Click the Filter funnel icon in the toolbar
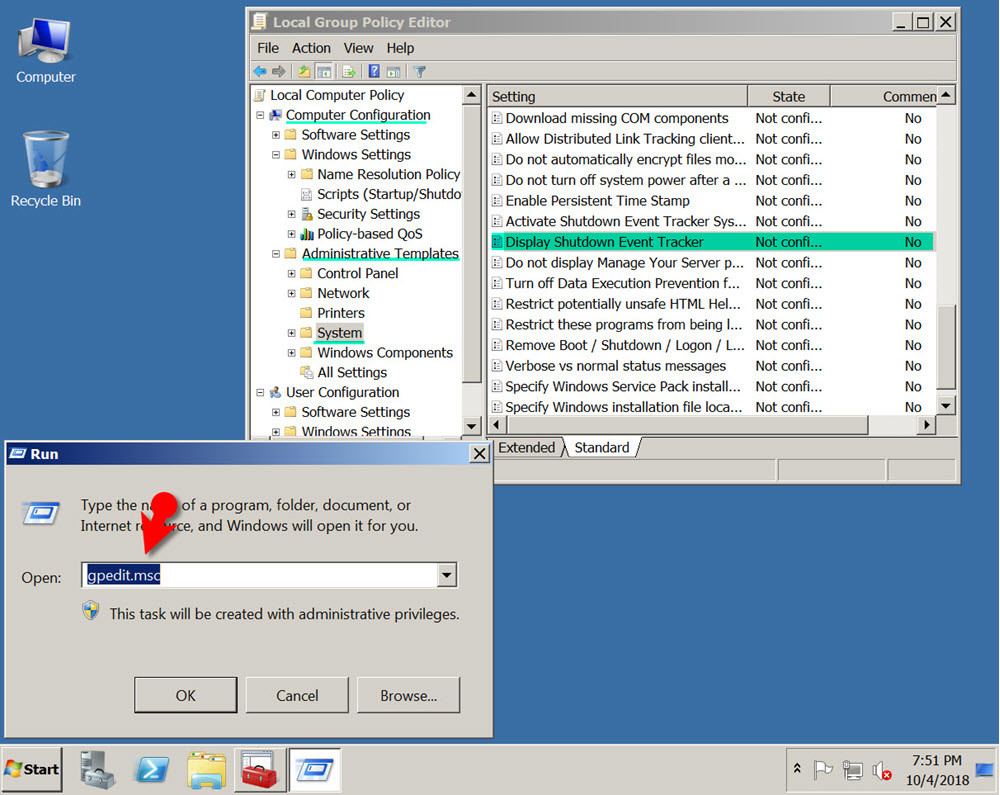This screenshot has width=1000, height=795. (420, 71)
